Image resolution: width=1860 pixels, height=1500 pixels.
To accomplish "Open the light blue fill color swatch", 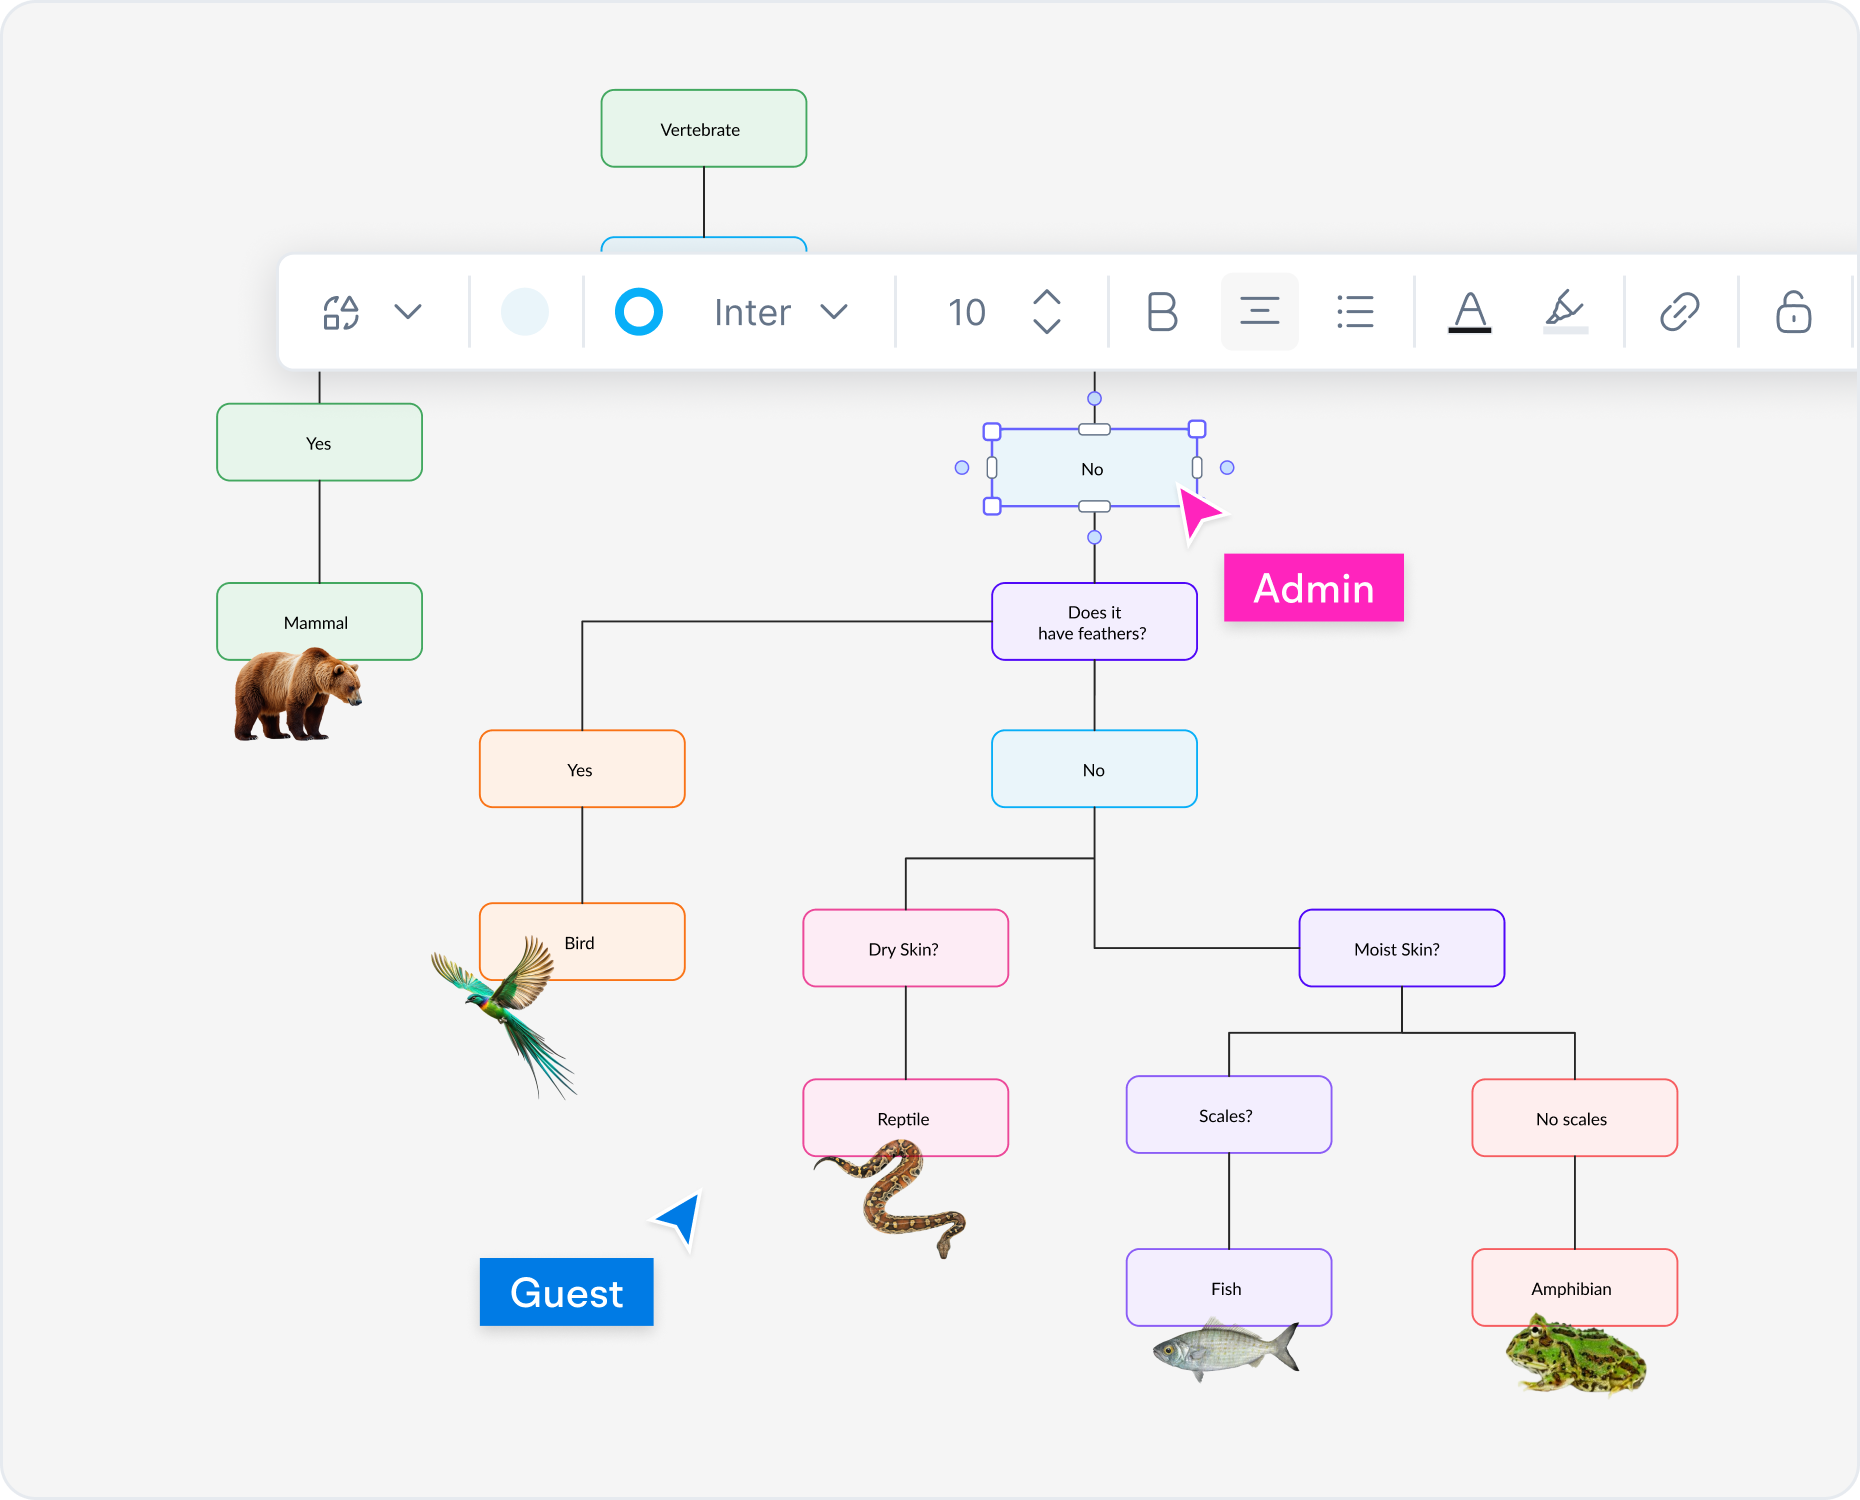I will (x=525, y=312).
